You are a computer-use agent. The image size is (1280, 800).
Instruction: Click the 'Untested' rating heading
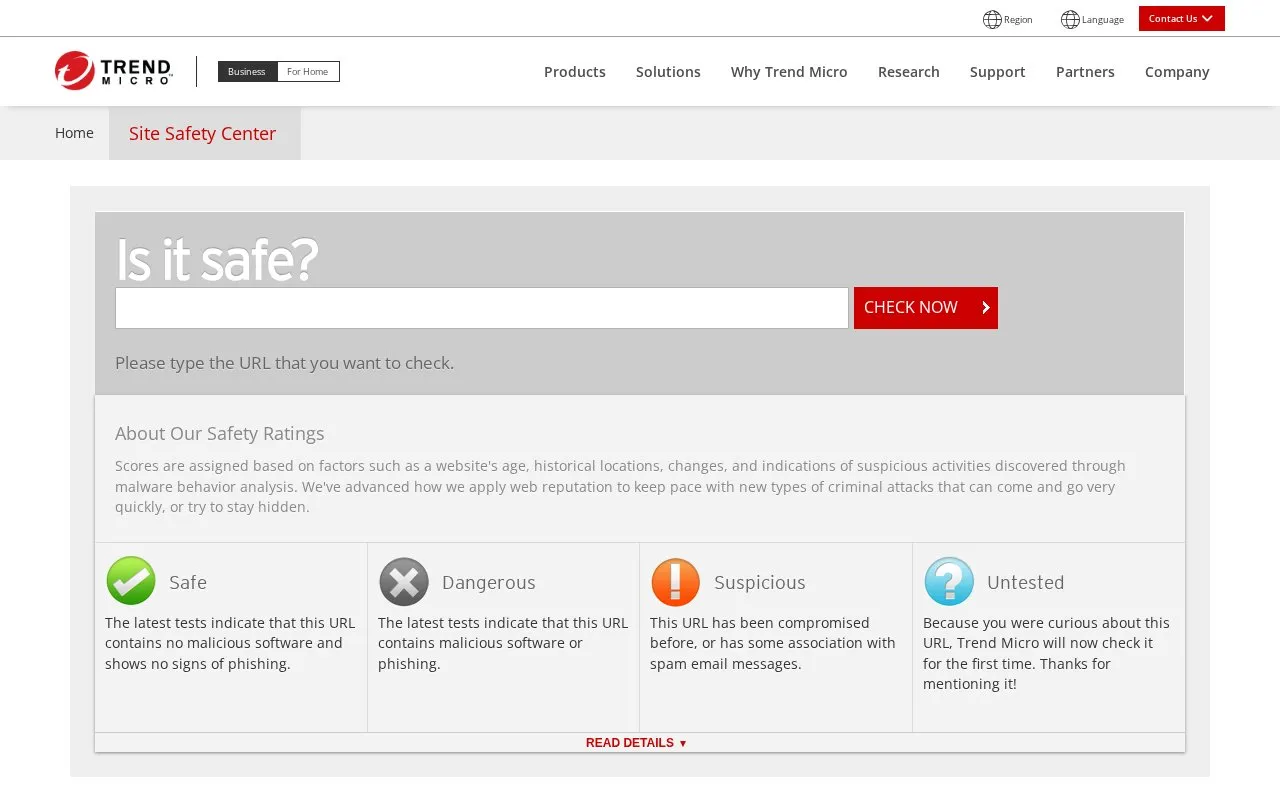tap(1026, 582)
